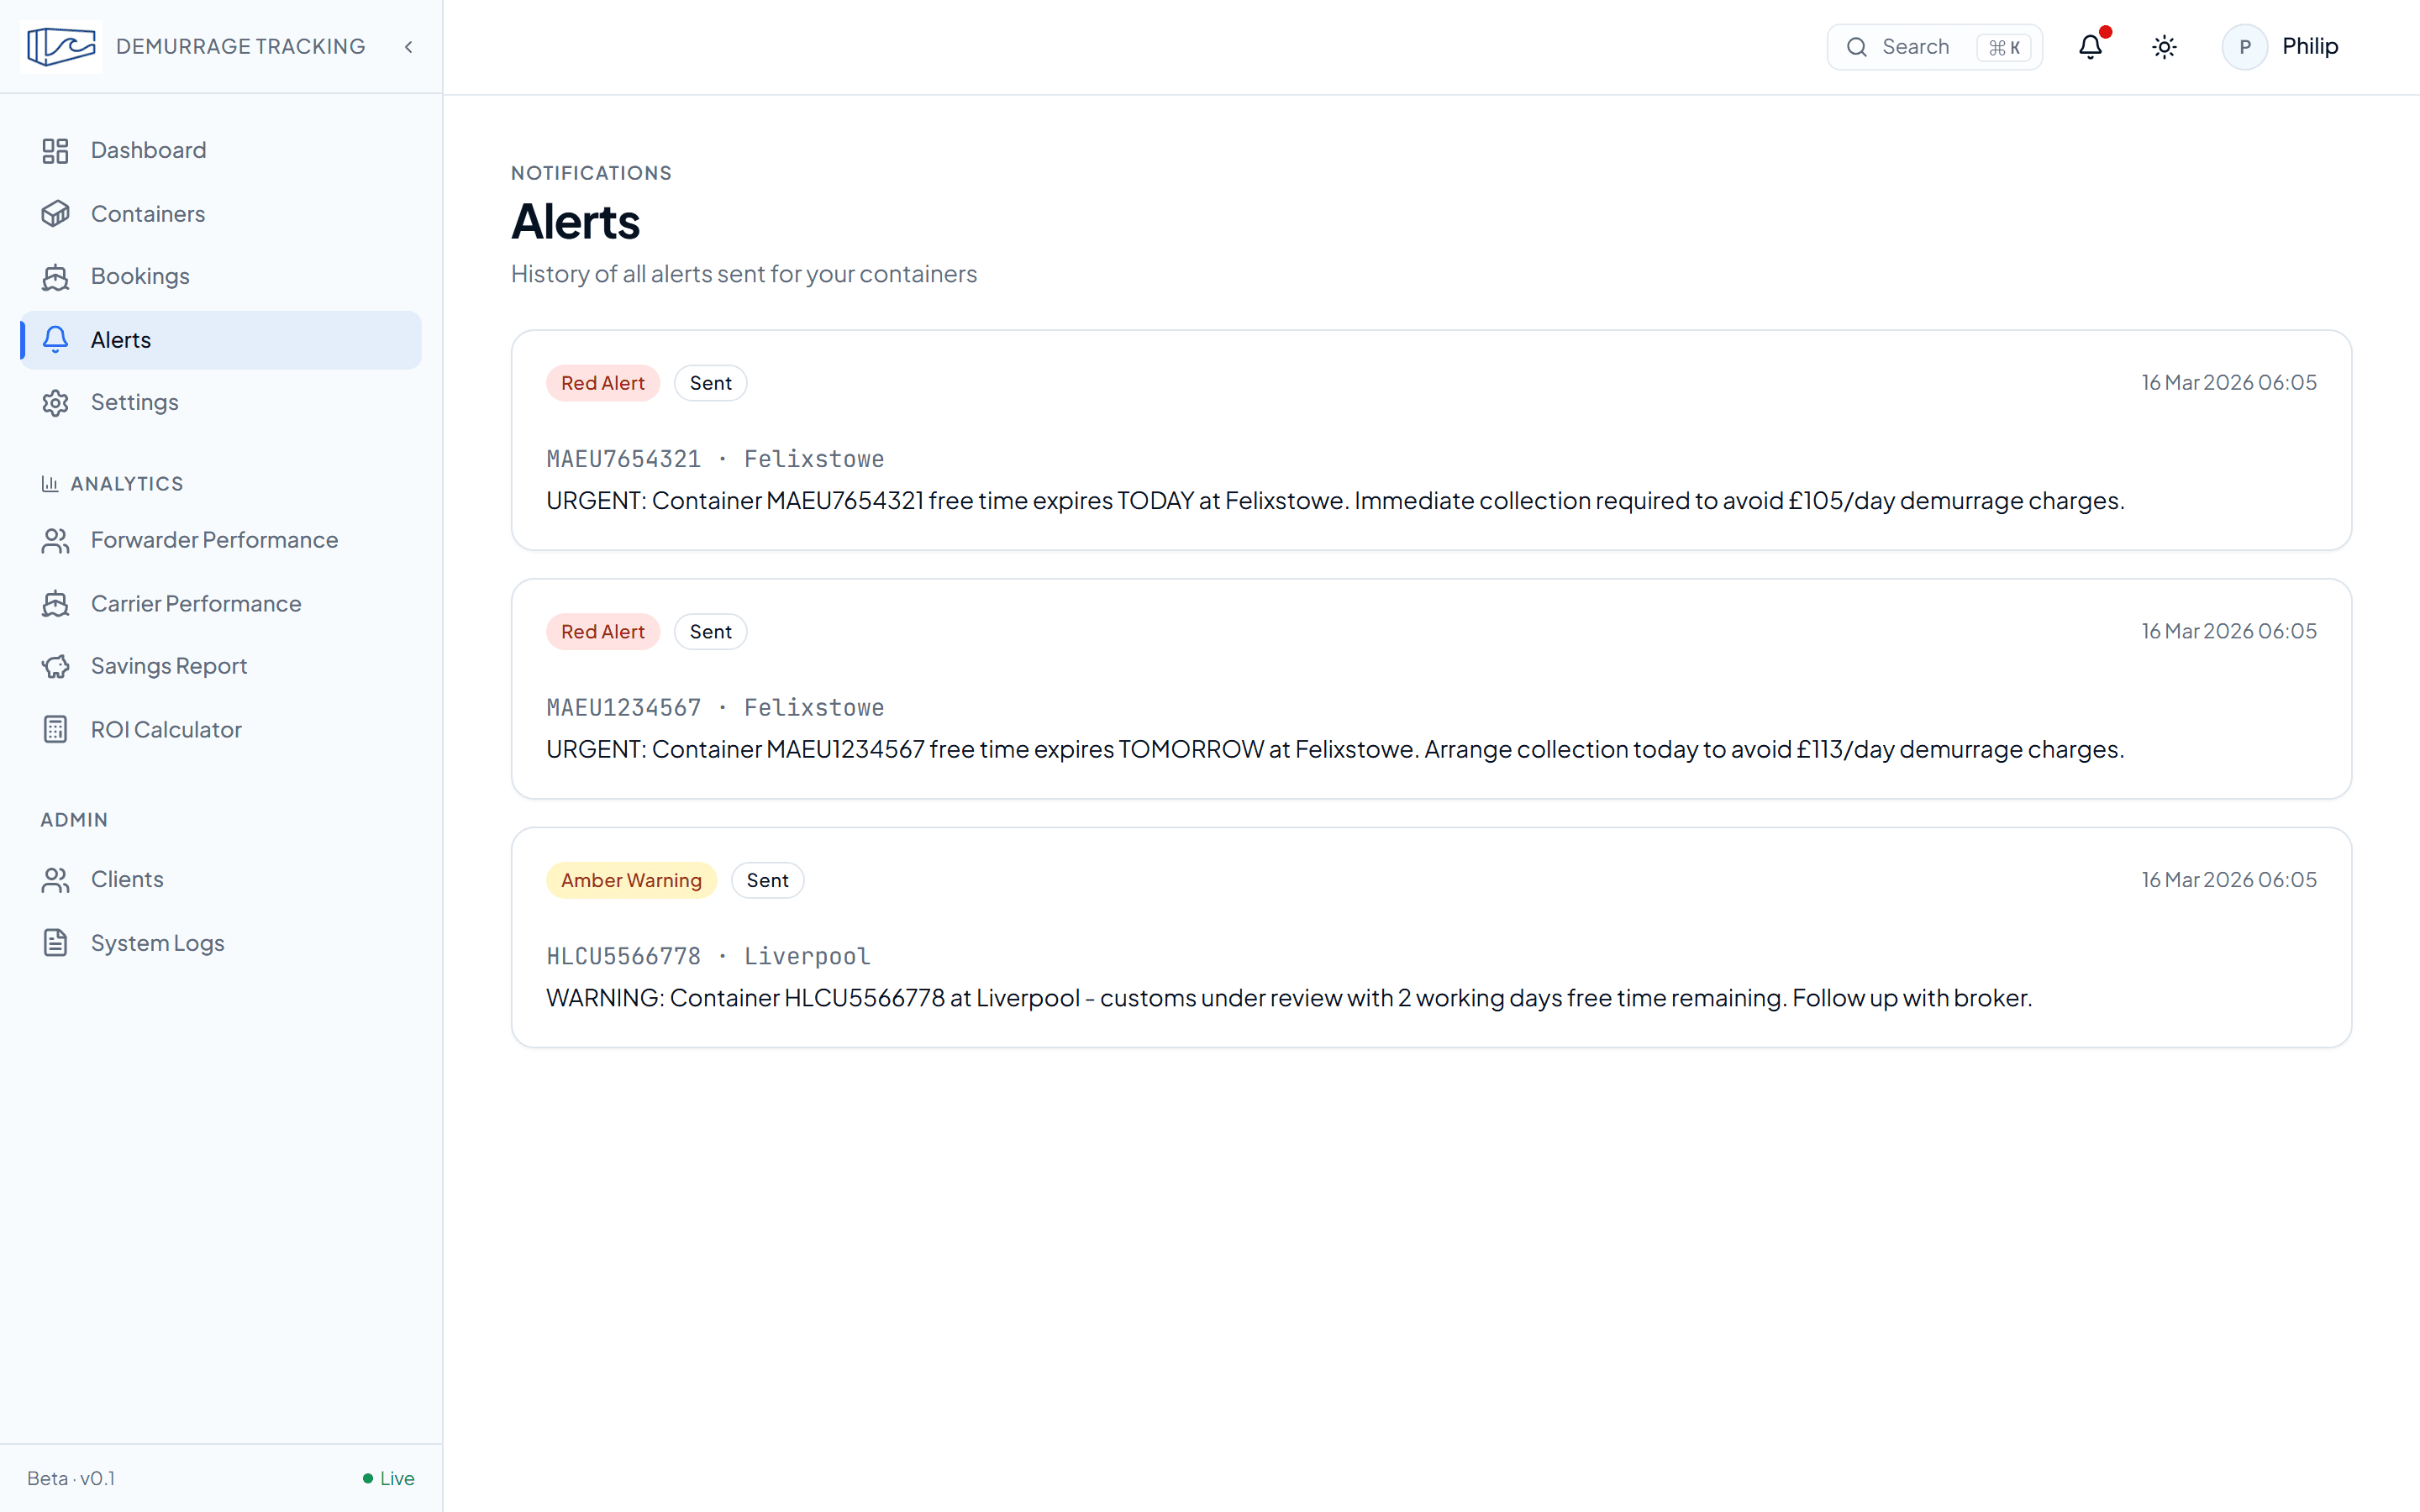Collapse the sidebar with the chevron

(x=407, y=46)
